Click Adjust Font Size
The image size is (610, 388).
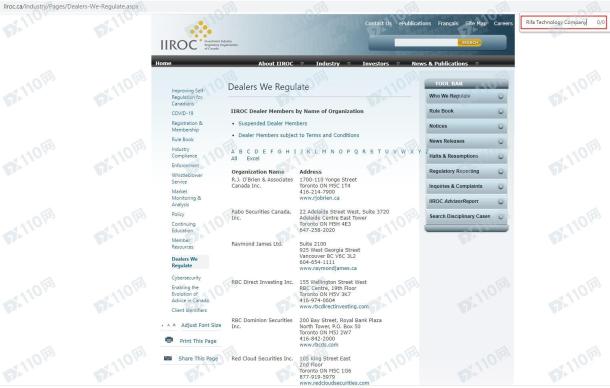(201, 325)
